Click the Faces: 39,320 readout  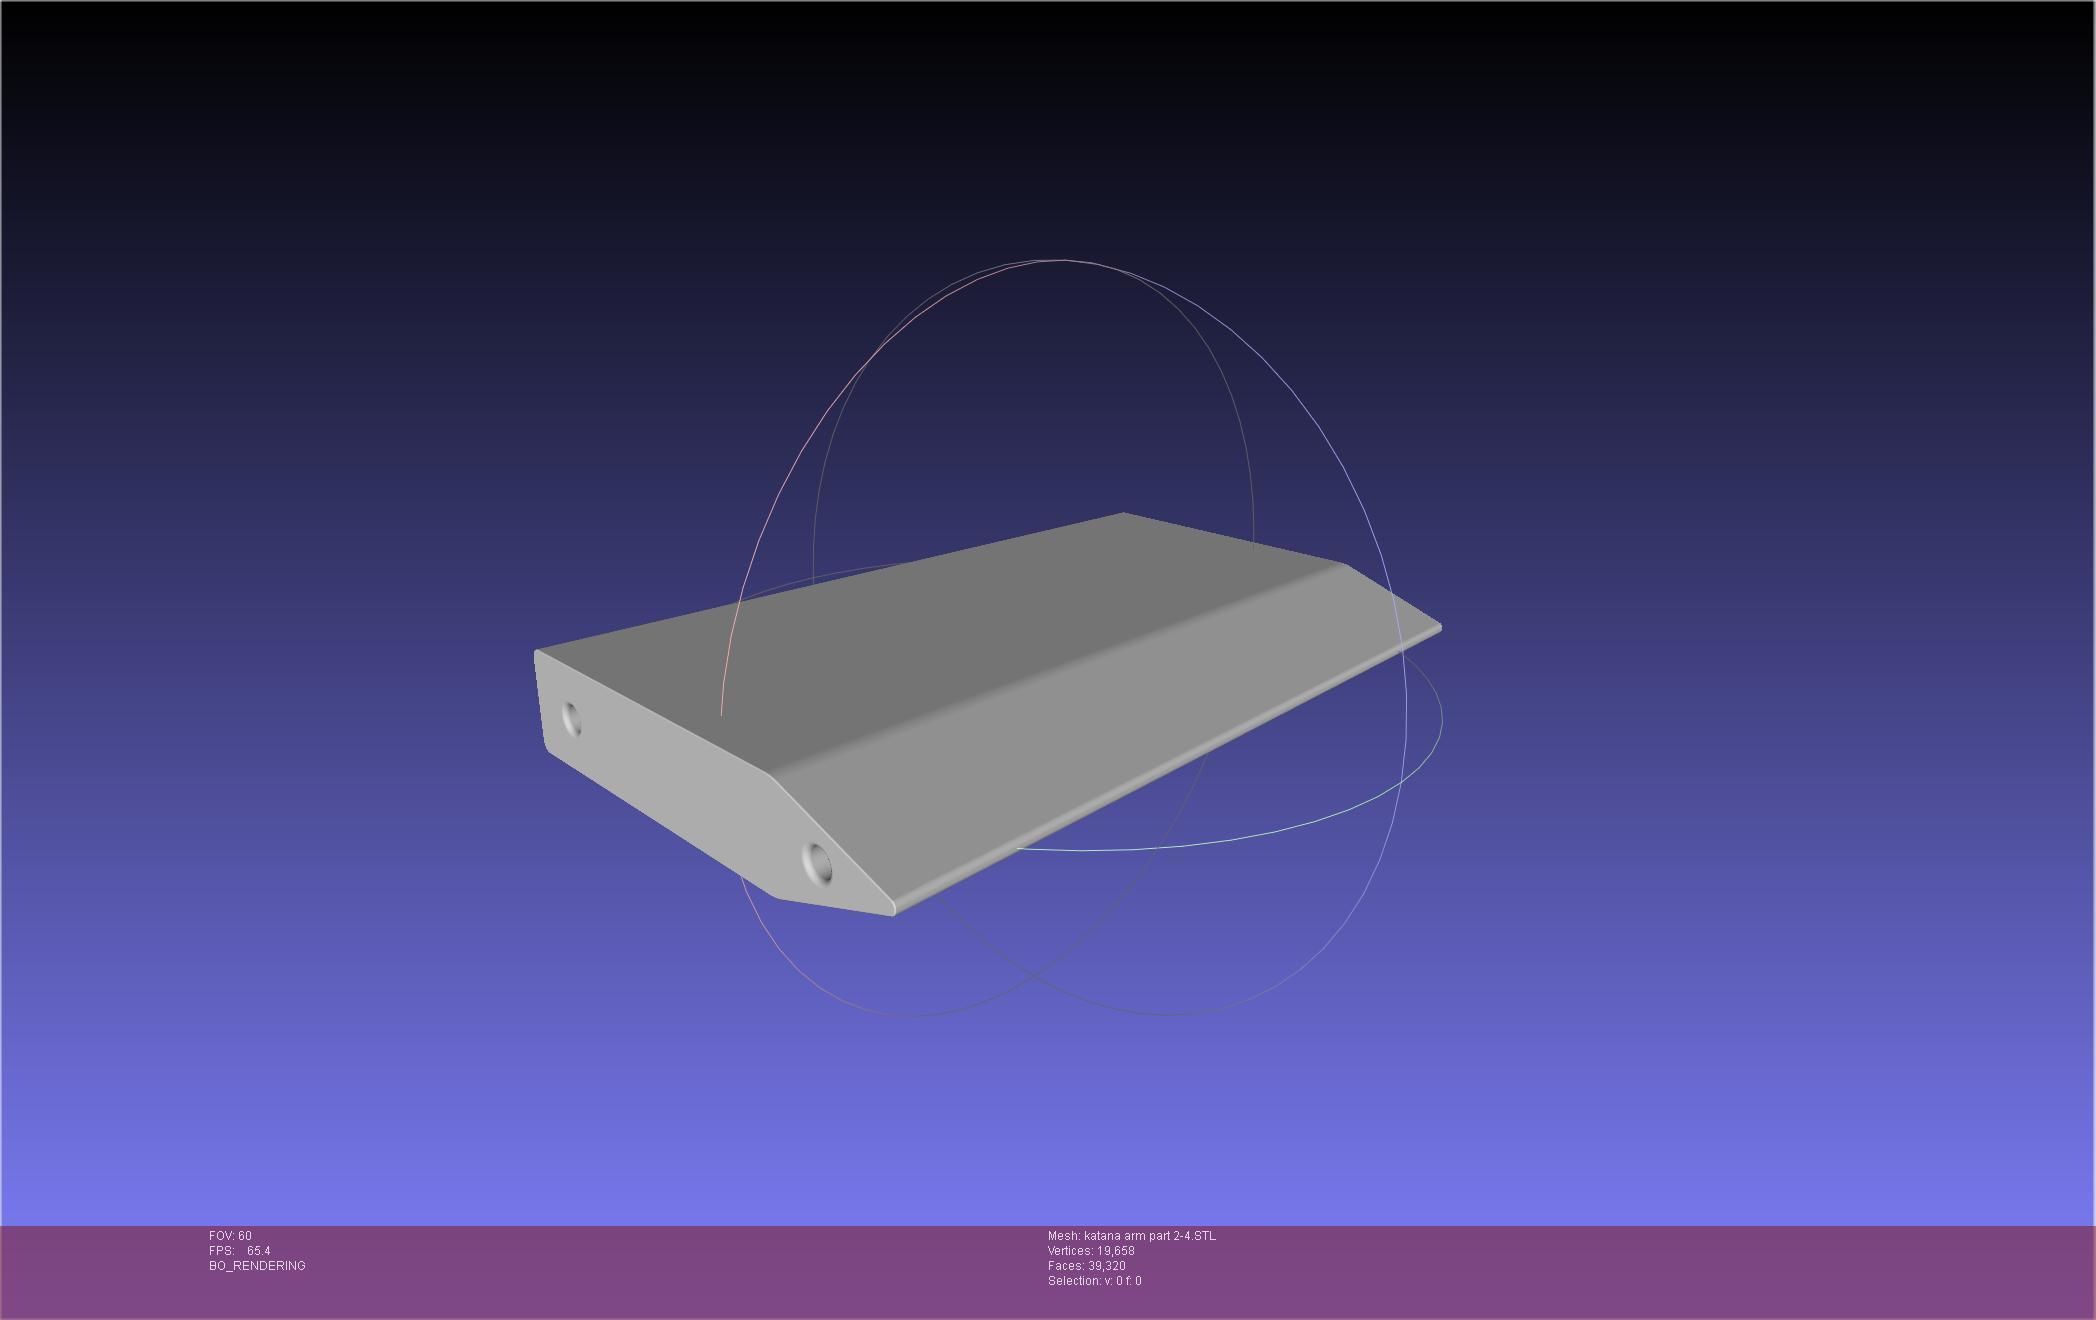tap(1086, 1266)
